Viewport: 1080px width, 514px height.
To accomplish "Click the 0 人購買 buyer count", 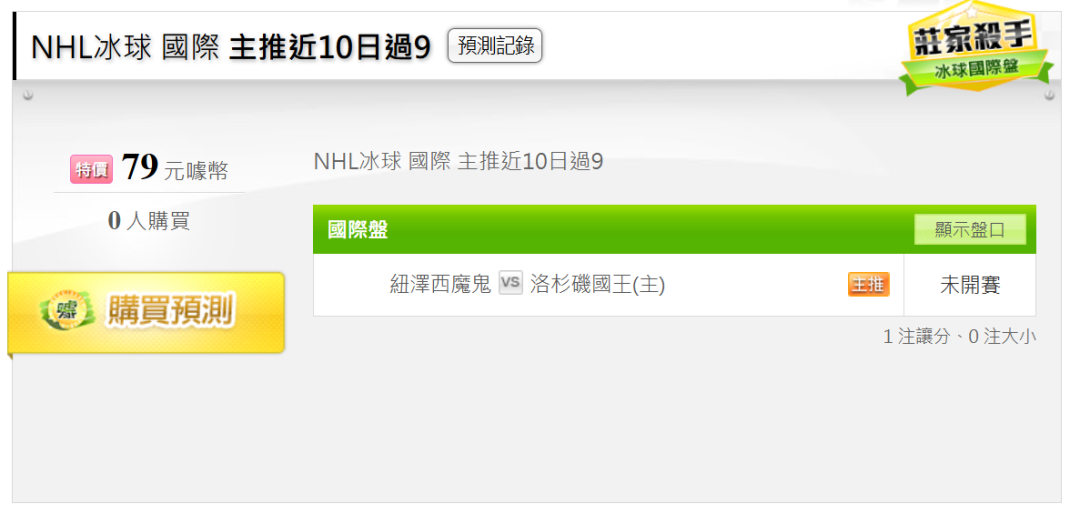I will (x=149, y=220).
